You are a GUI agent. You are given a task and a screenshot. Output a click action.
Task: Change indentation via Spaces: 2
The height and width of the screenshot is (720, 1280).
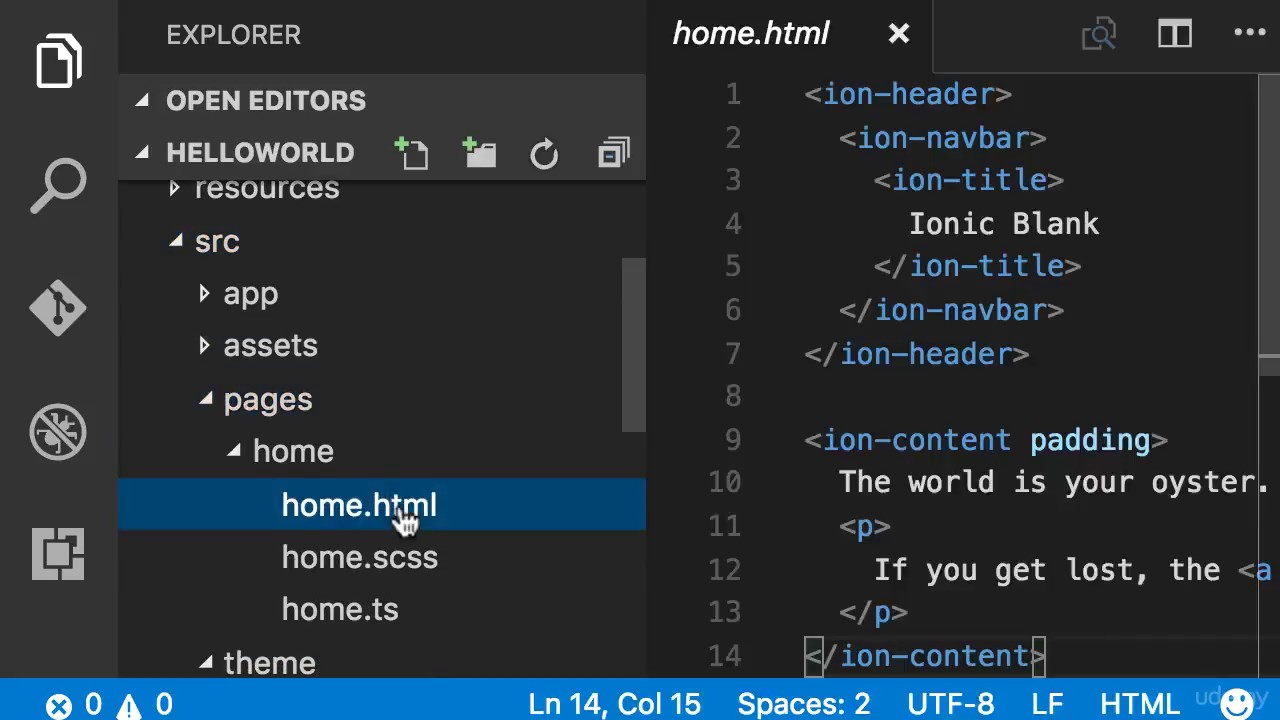pyautogui.click(x=803, y=704)
